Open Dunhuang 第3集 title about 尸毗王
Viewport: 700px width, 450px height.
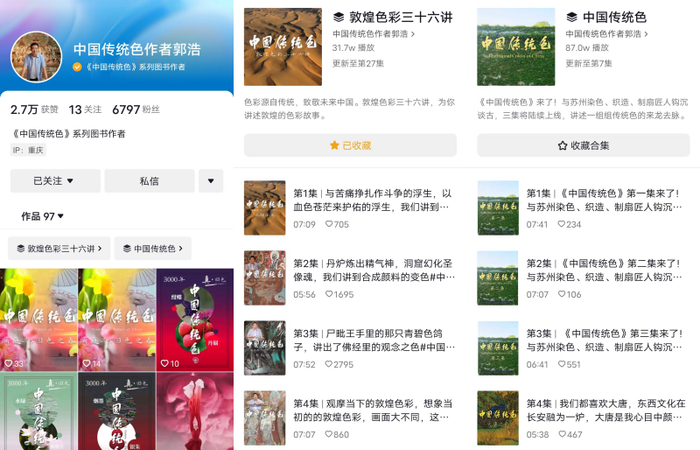374,340
